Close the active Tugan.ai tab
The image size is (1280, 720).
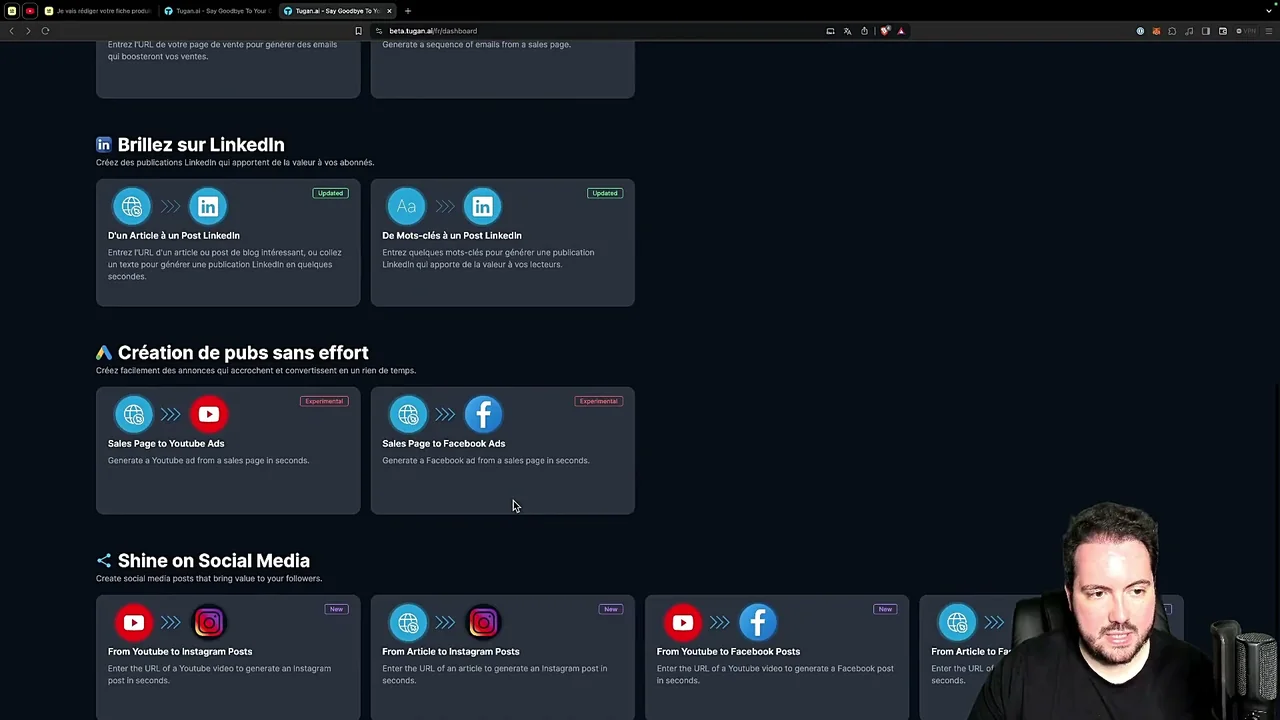(389, 11)
